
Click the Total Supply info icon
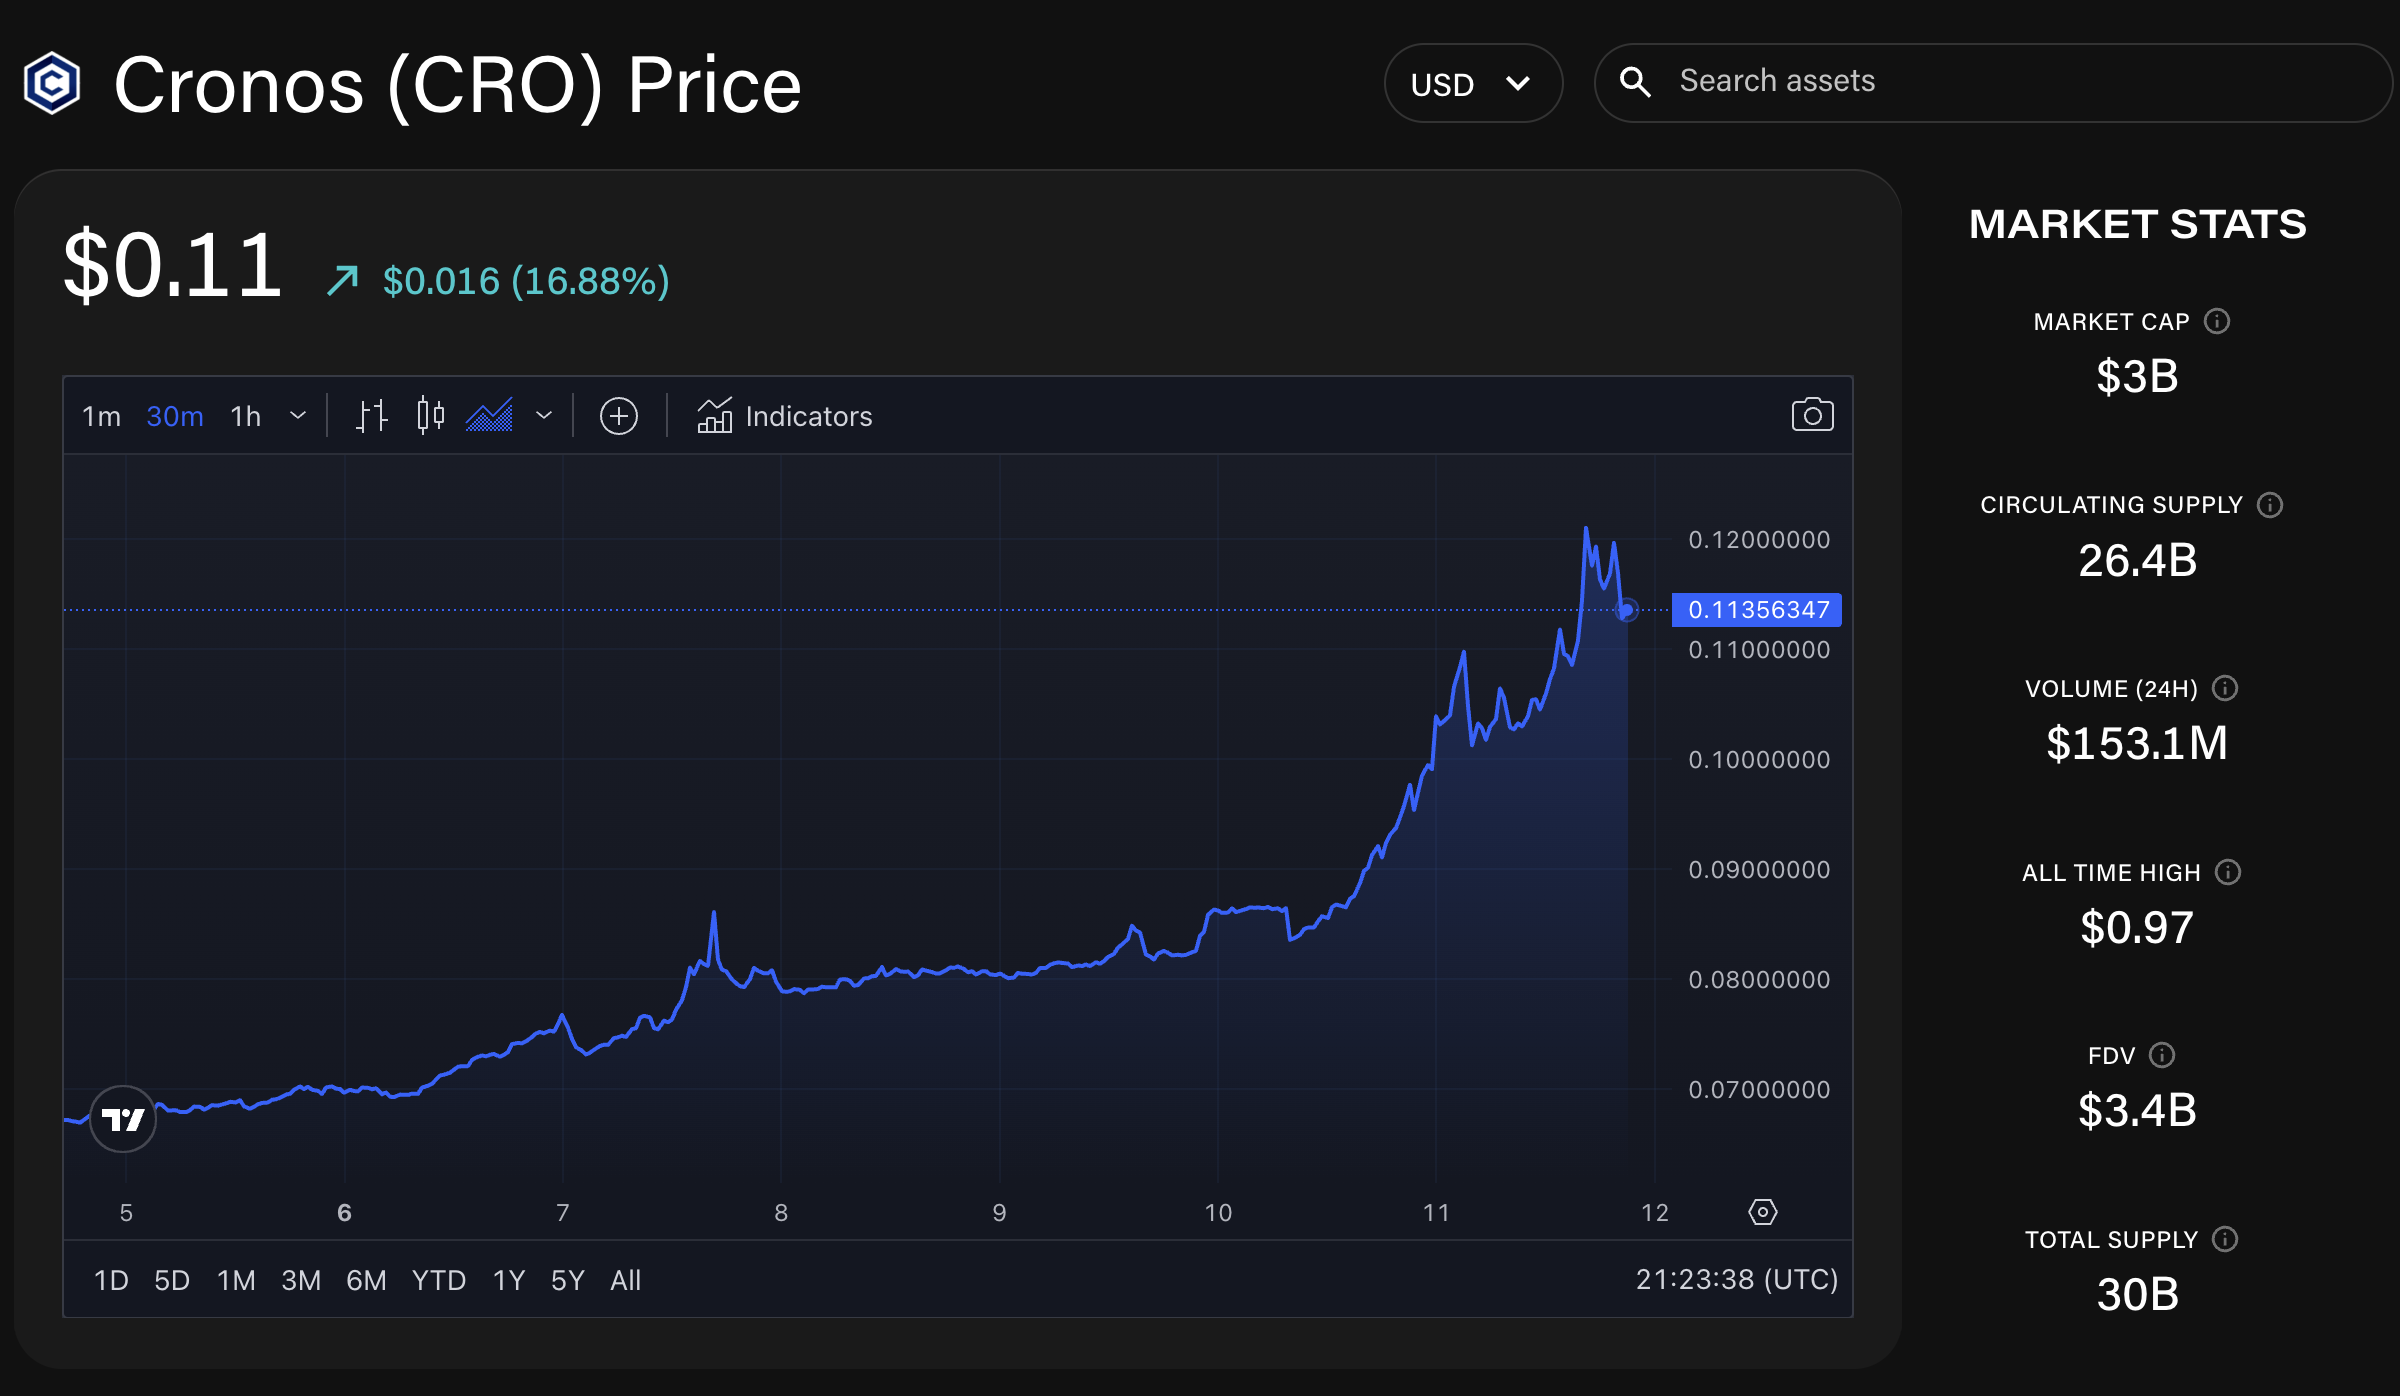[2225, 1239]
